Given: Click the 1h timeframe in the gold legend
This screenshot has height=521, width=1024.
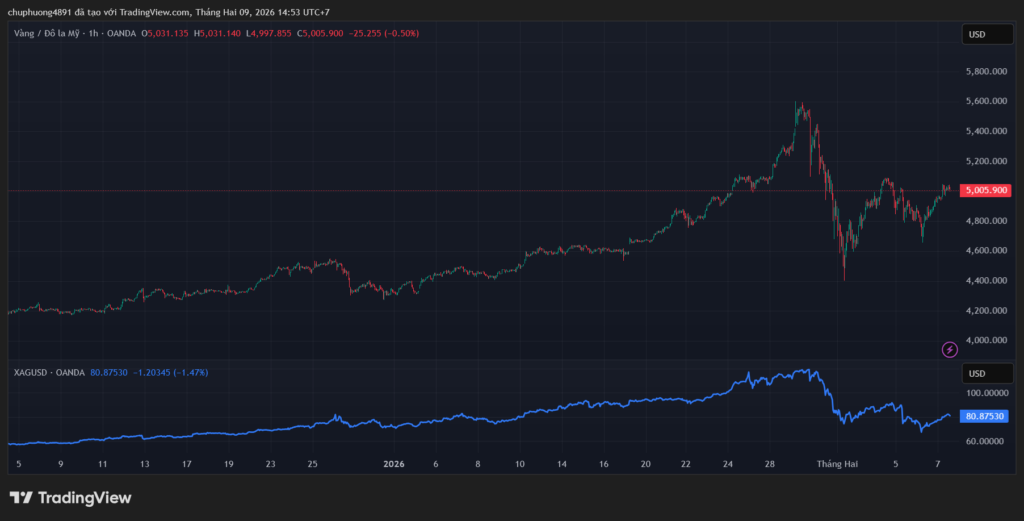Looking at the screenshot, I should (93, 33).
